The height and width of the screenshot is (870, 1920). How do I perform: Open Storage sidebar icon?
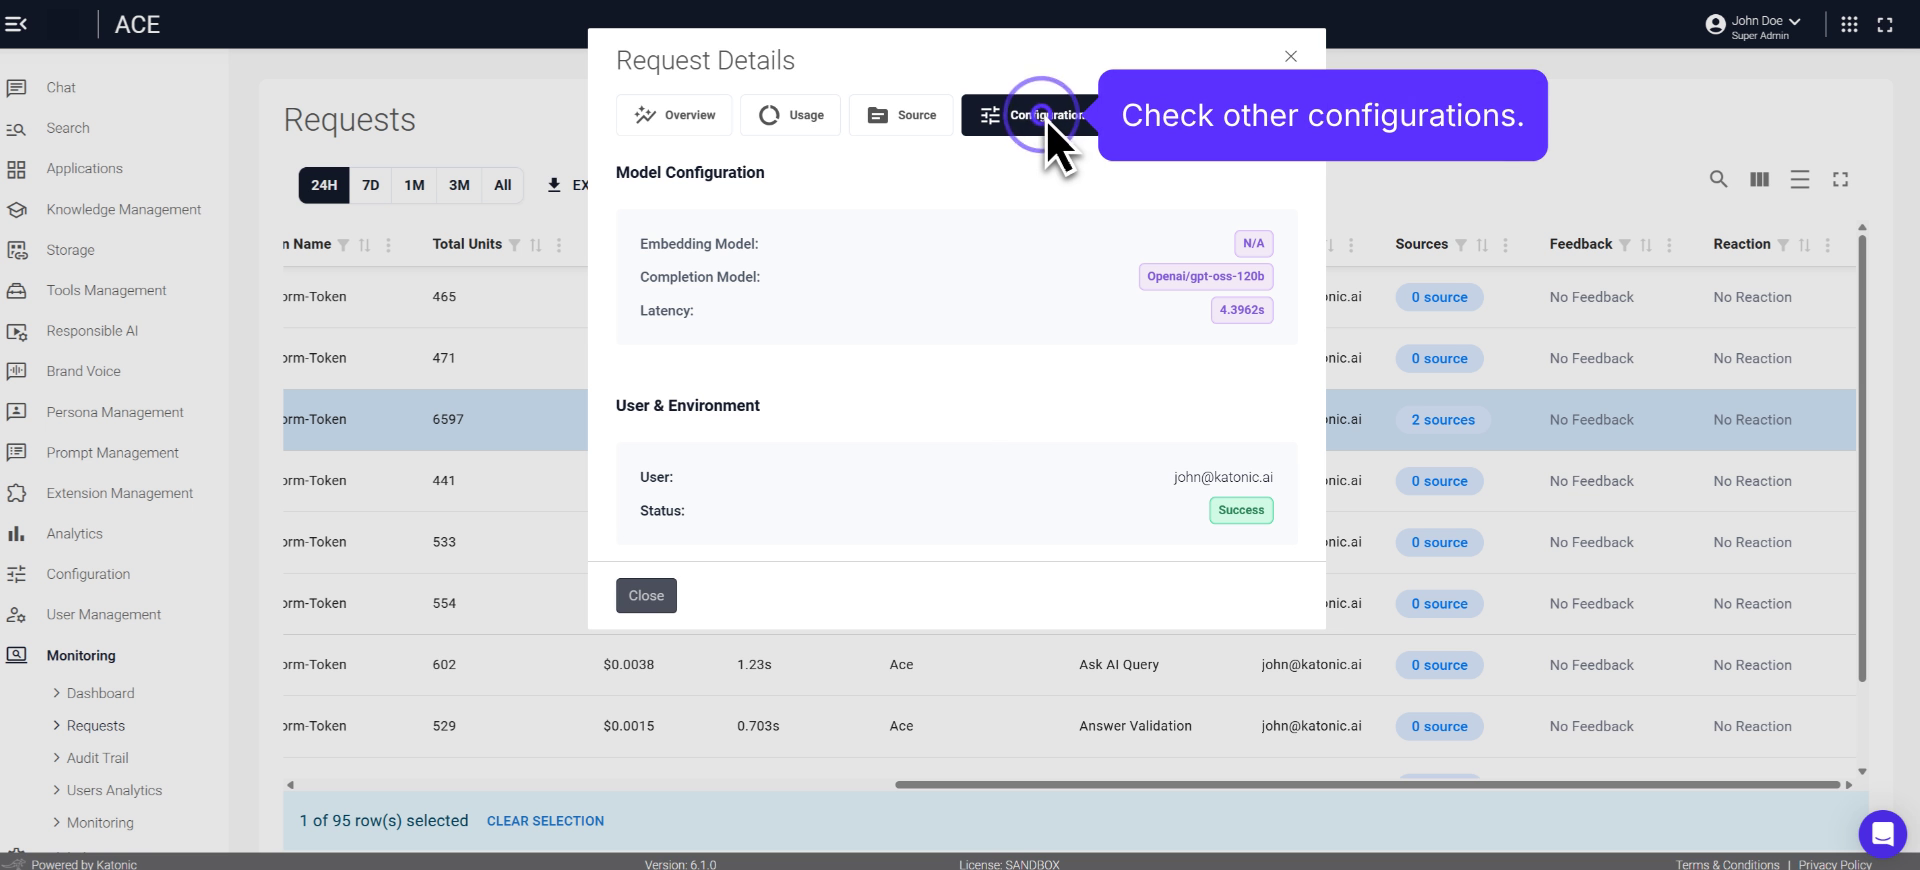point(16,250)
